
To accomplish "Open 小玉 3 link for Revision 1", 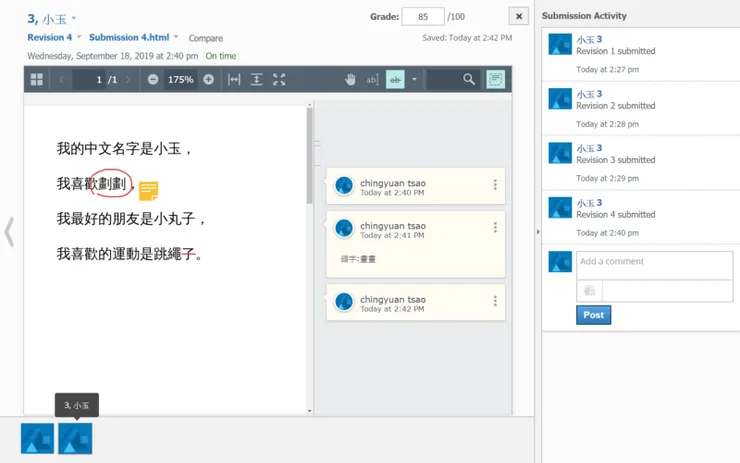I will (x=589, y=39).
